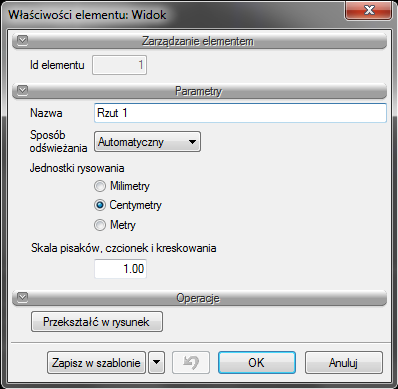Collapse the Parametry section arrow icon
398x389 pixels.
pos(22,90)
